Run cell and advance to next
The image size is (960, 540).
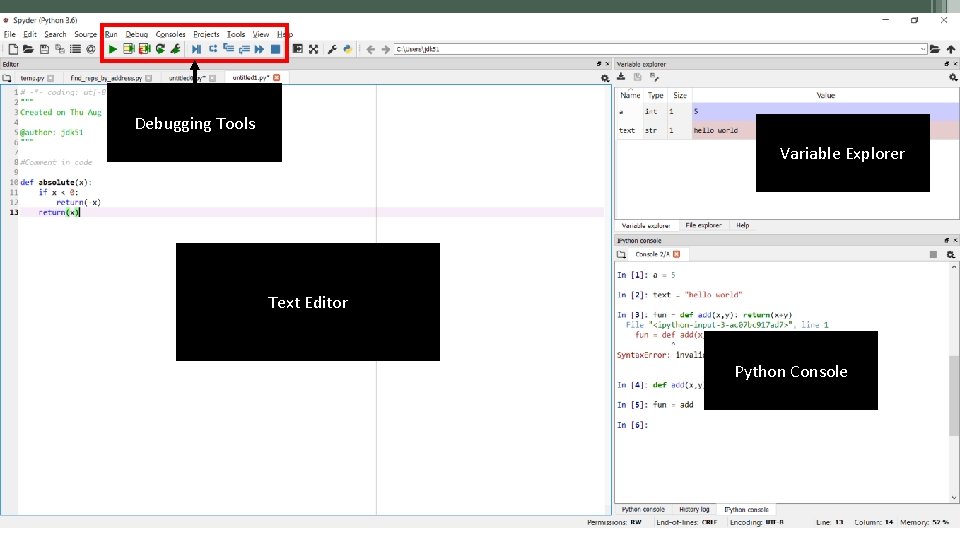[x=144, y=49]
